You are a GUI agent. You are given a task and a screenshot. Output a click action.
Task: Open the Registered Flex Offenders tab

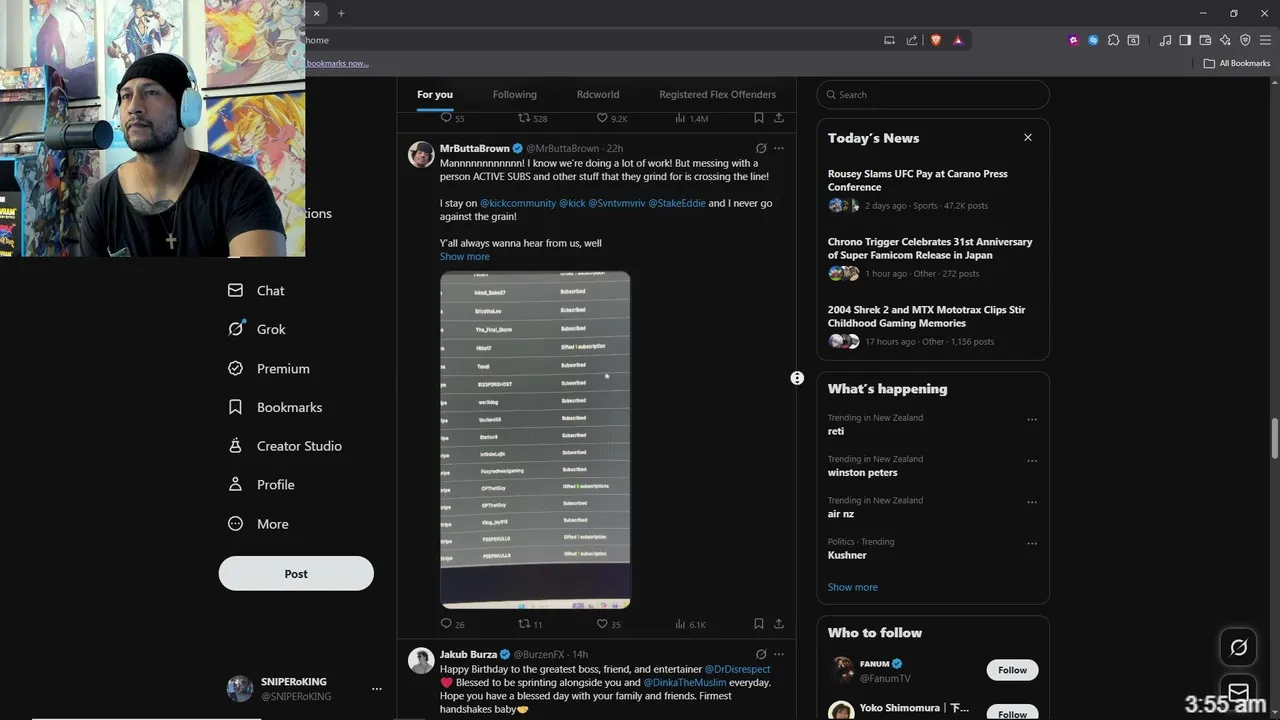717,94
